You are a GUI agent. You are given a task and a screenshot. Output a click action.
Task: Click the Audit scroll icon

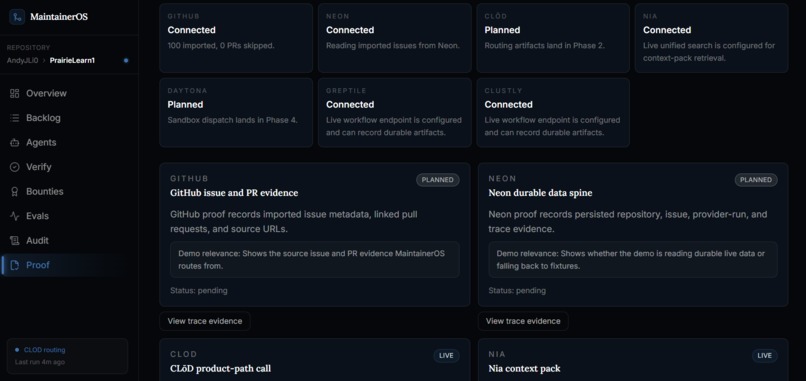[x=14, y=241]
